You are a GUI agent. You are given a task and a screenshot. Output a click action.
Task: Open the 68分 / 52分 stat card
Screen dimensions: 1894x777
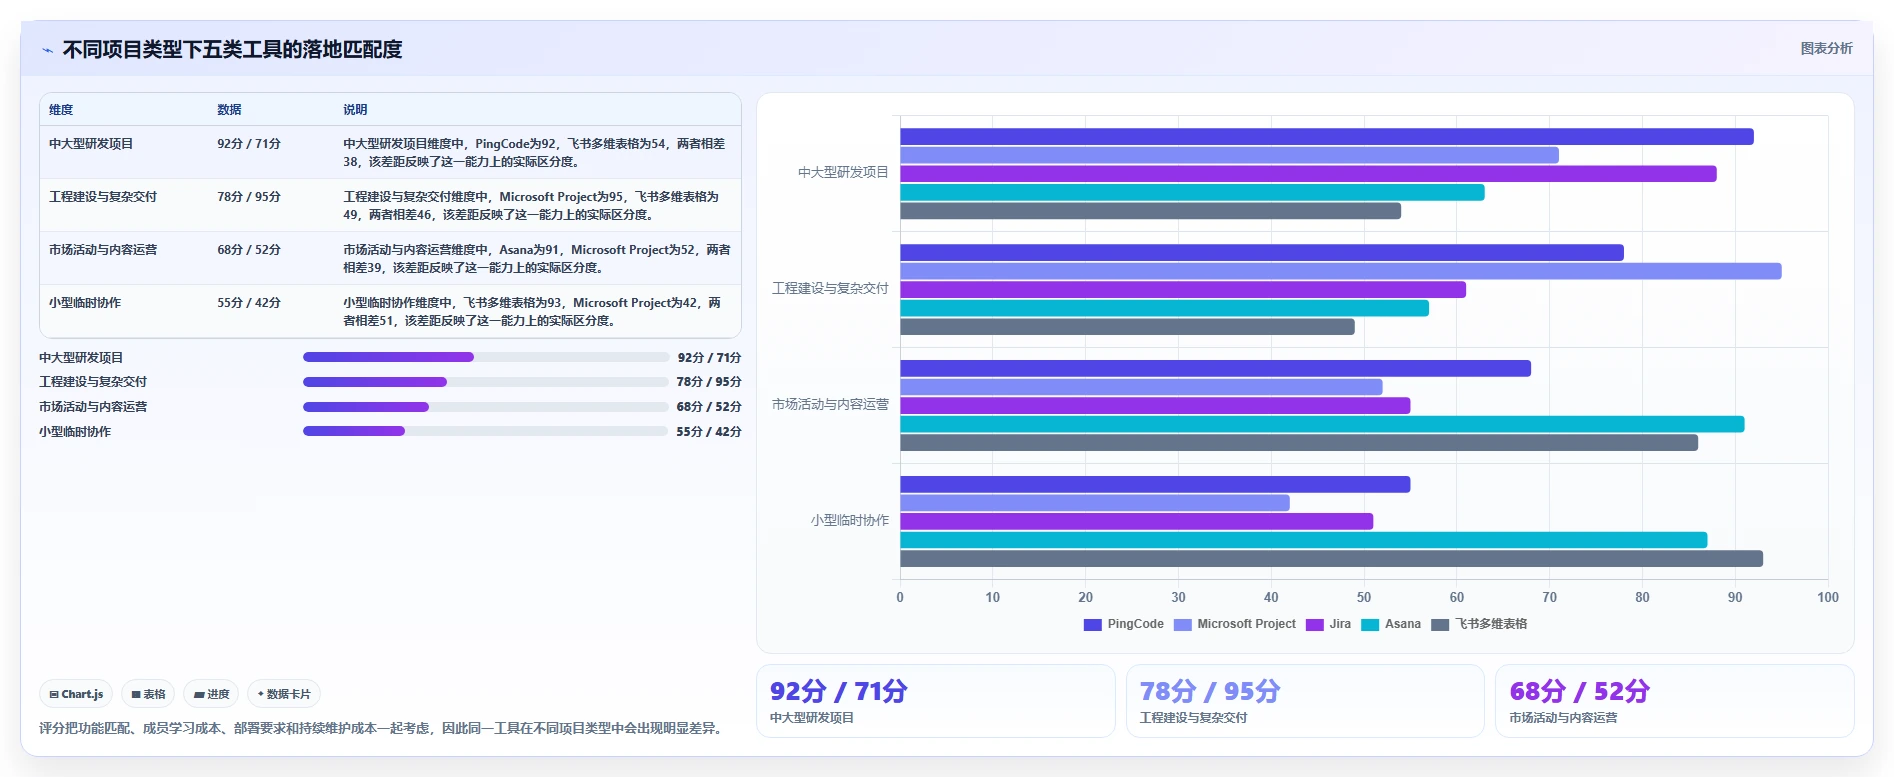(x=1675, y=701)
